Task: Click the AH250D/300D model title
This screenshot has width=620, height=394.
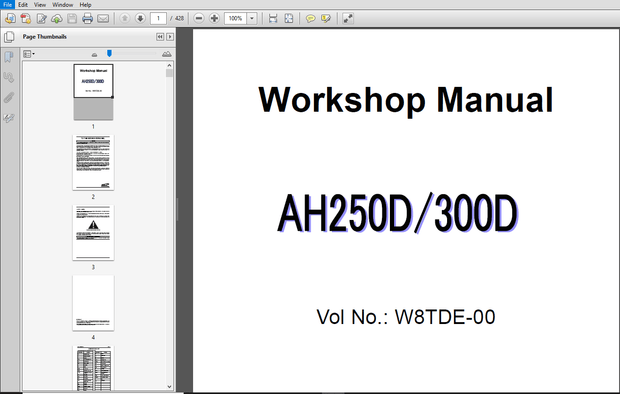Action: click(x=398, y=214)
